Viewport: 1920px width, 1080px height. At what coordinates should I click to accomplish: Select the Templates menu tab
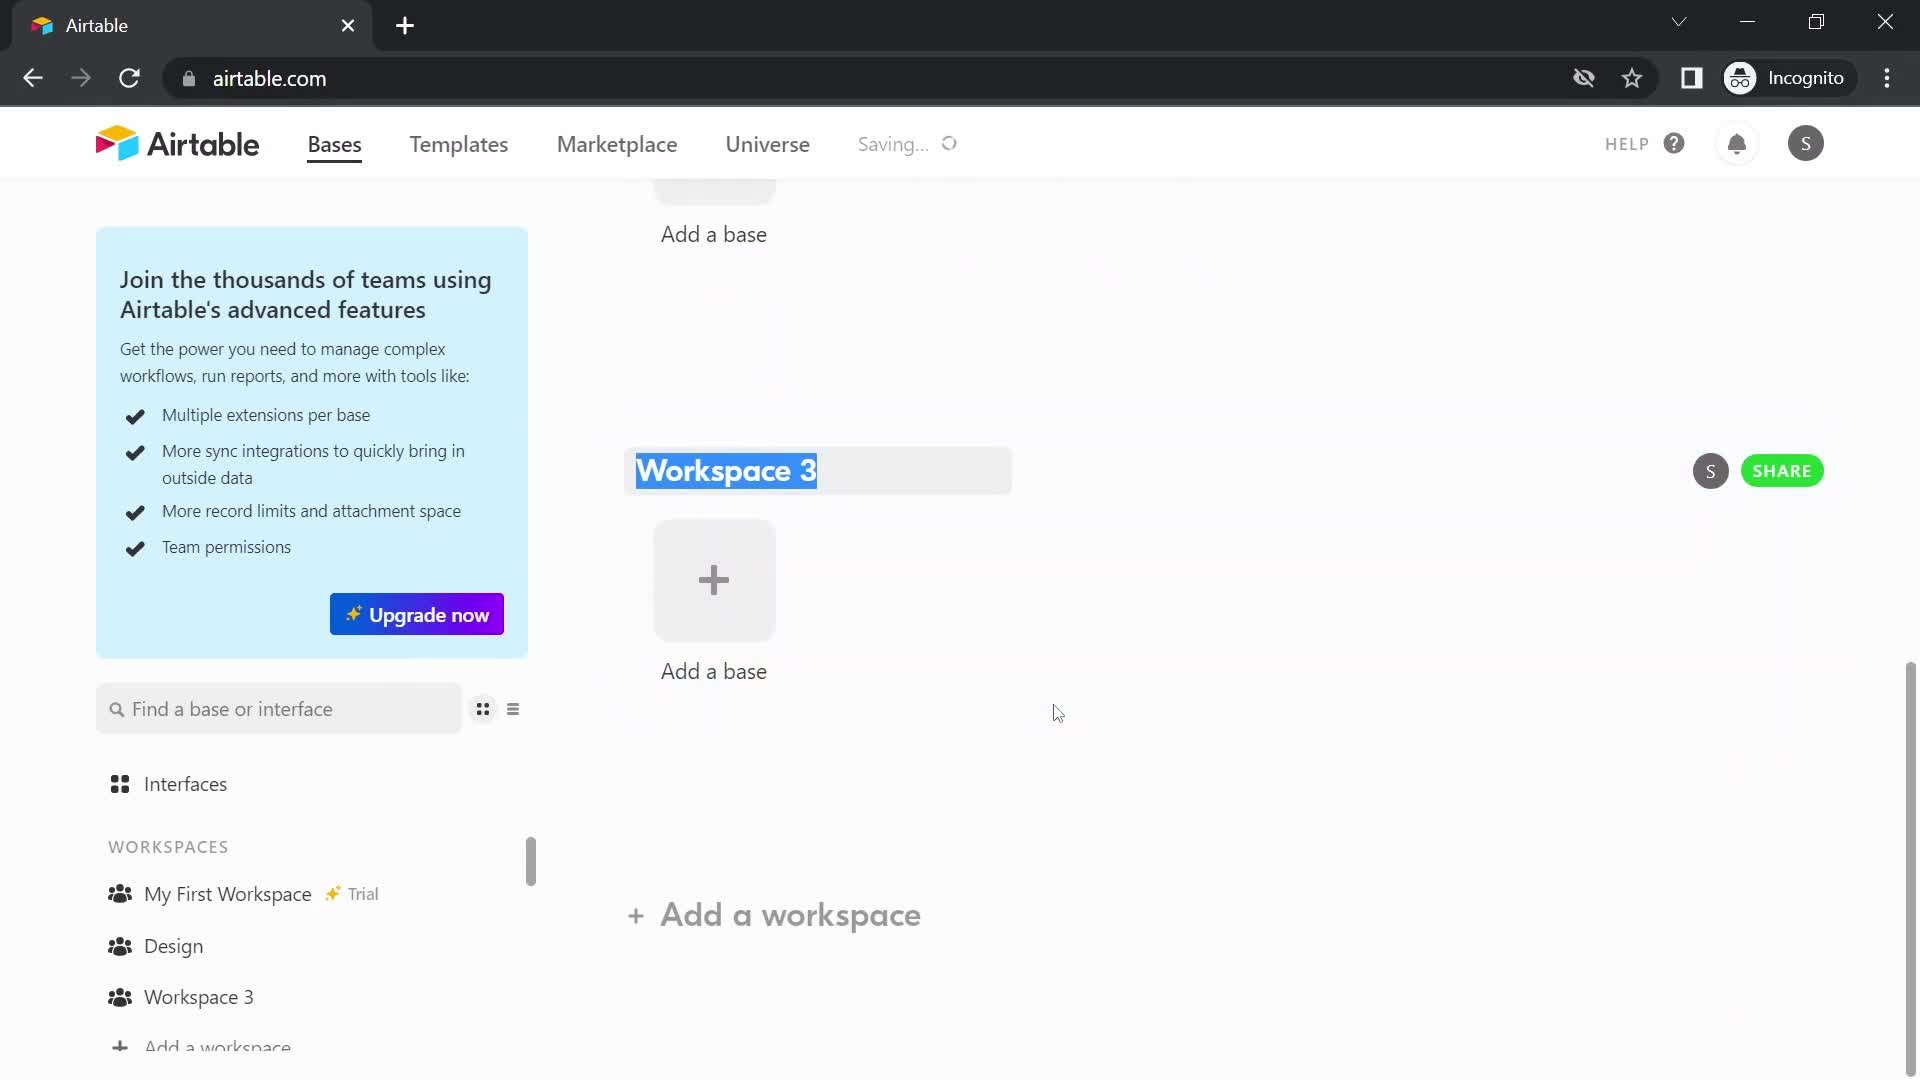pos(459,144)
